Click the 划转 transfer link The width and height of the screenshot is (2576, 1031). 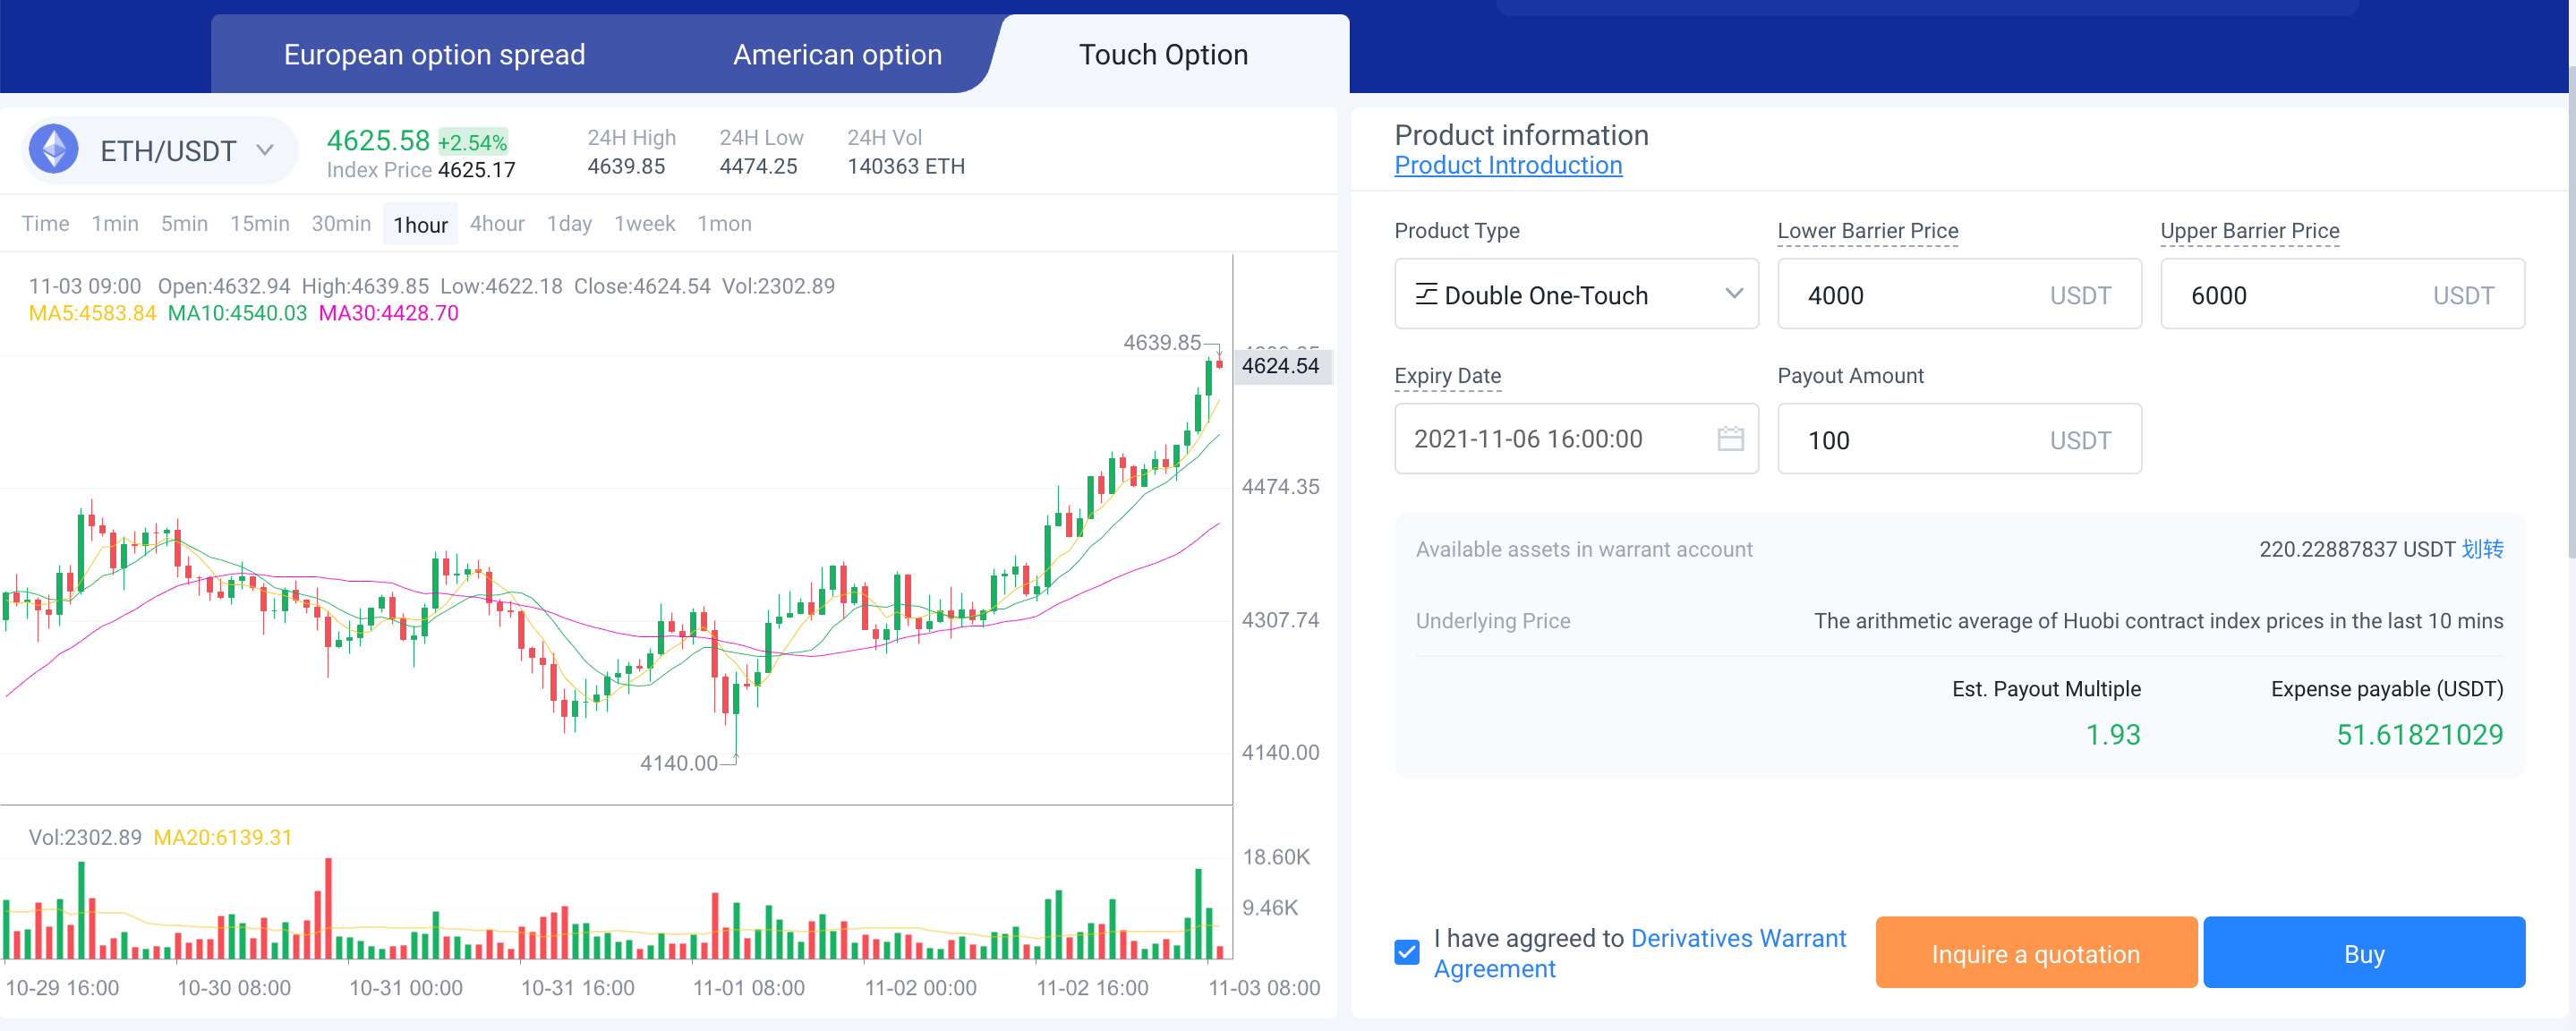[x=2482, y=549]
